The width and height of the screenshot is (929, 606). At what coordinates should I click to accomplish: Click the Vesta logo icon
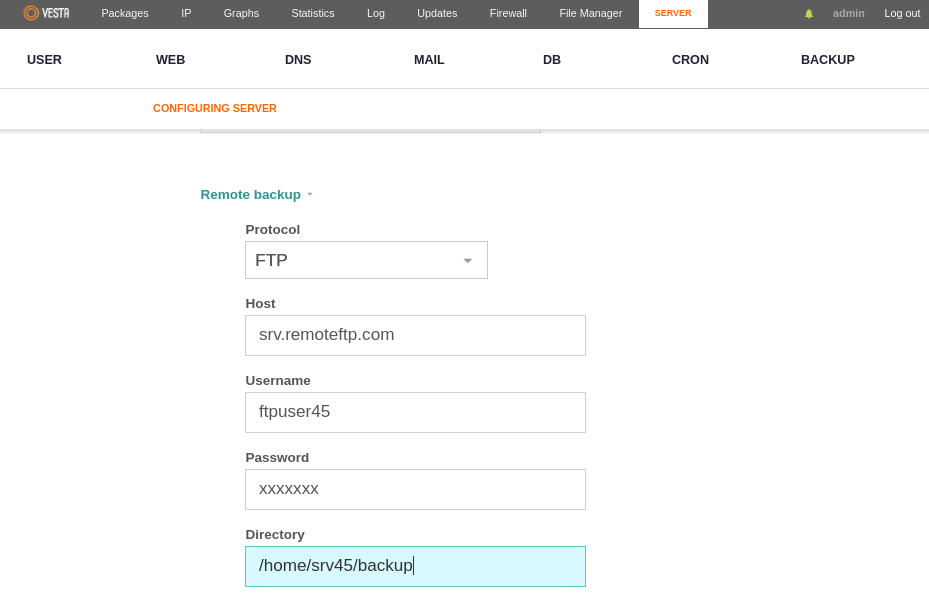point(31,13)
